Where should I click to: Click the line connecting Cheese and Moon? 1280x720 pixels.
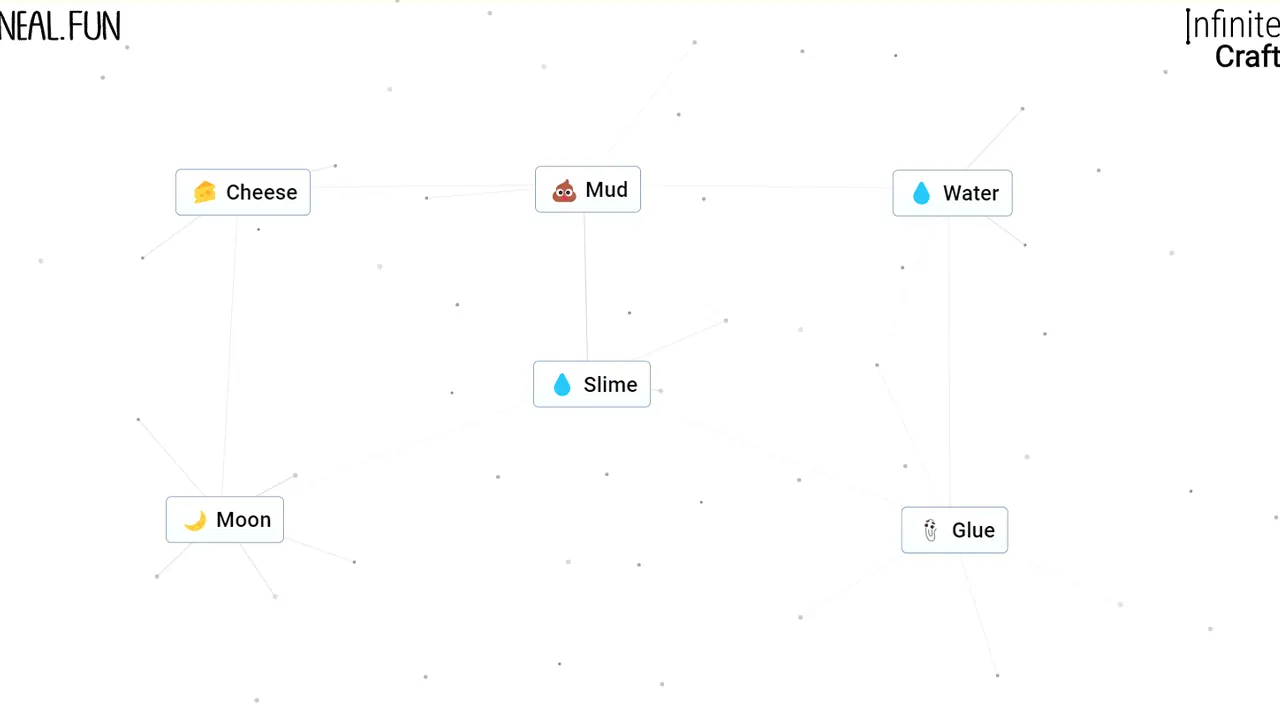pyautogui.click(x=229, y=356)
